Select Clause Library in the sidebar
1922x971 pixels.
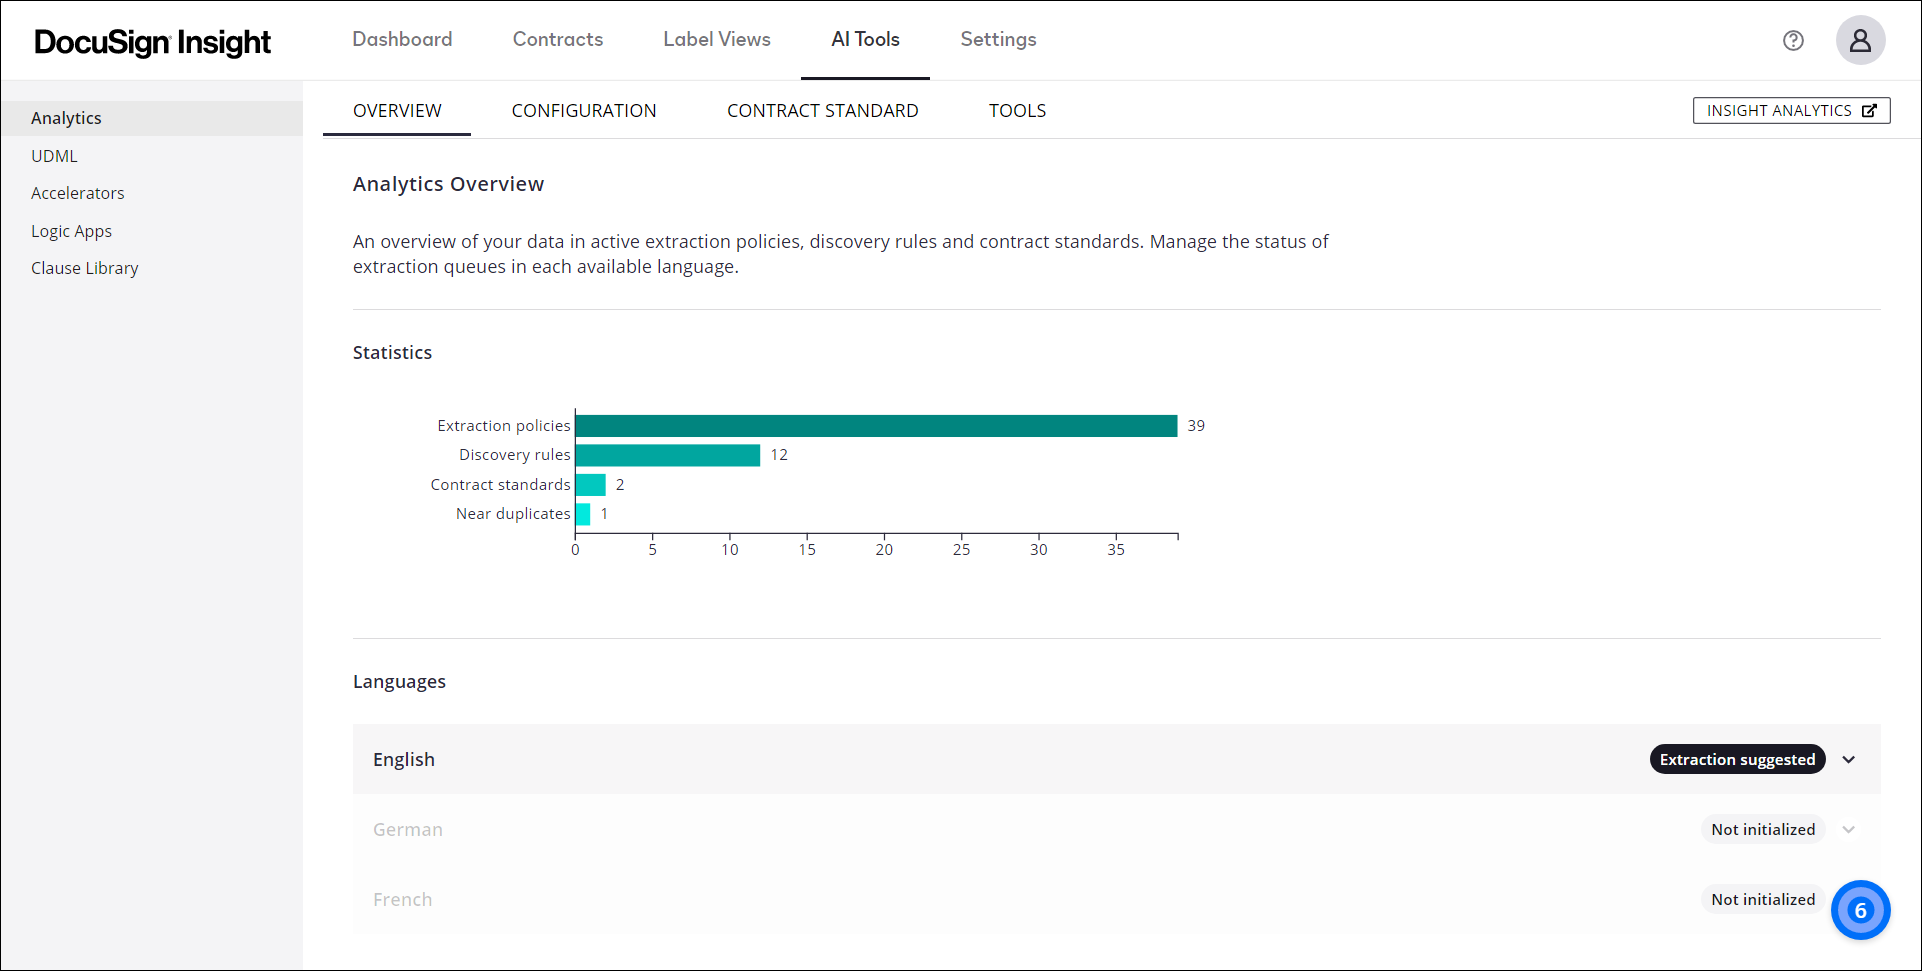(85, 267)
